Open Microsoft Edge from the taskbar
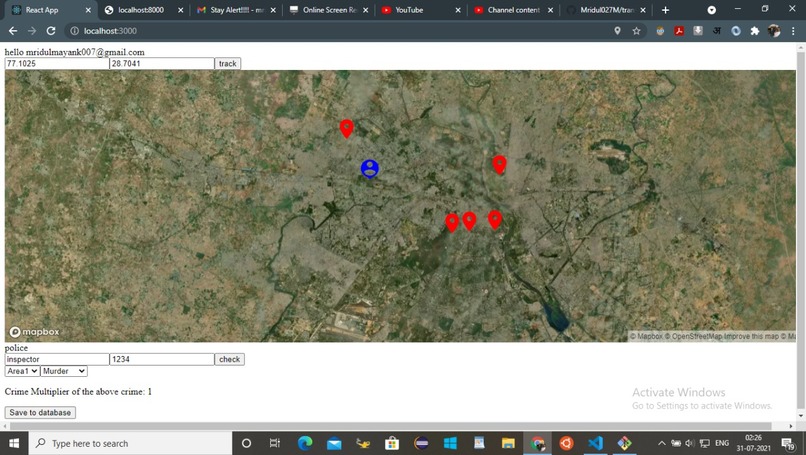Viewport: 806px width, 455px height. 305,443
